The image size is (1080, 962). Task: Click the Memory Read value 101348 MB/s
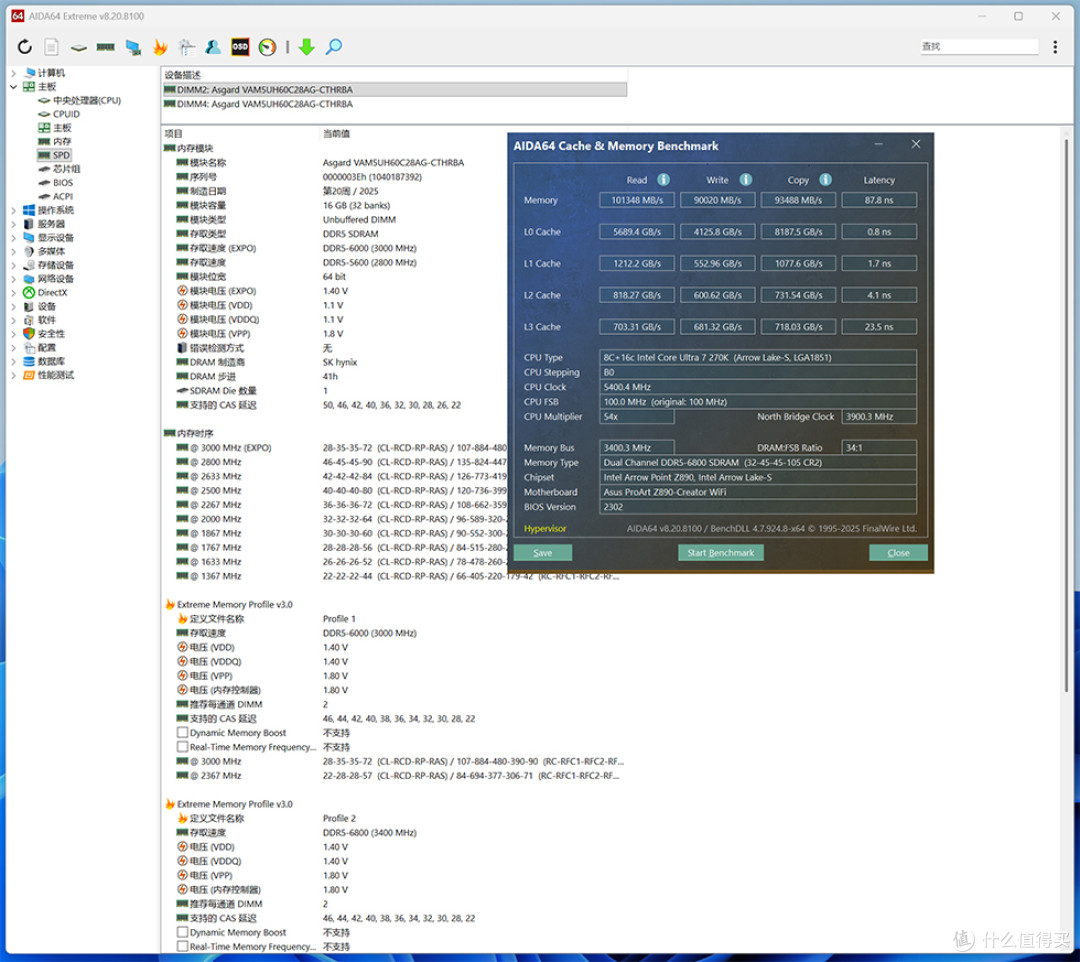click(x=636, y=200)
